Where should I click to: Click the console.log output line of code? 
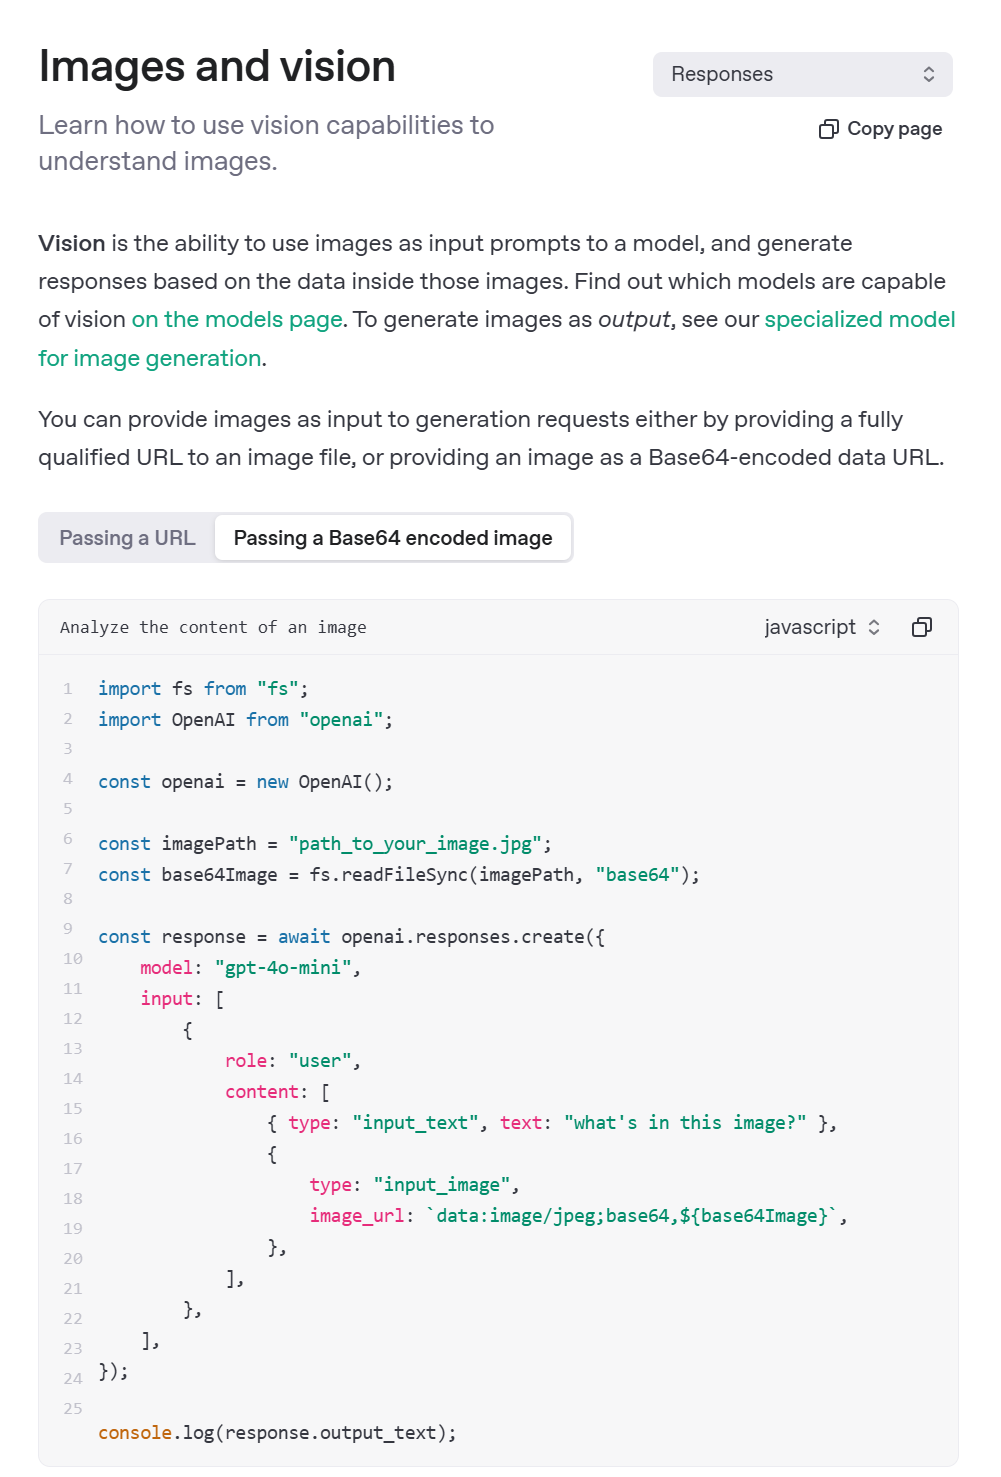277,1433
